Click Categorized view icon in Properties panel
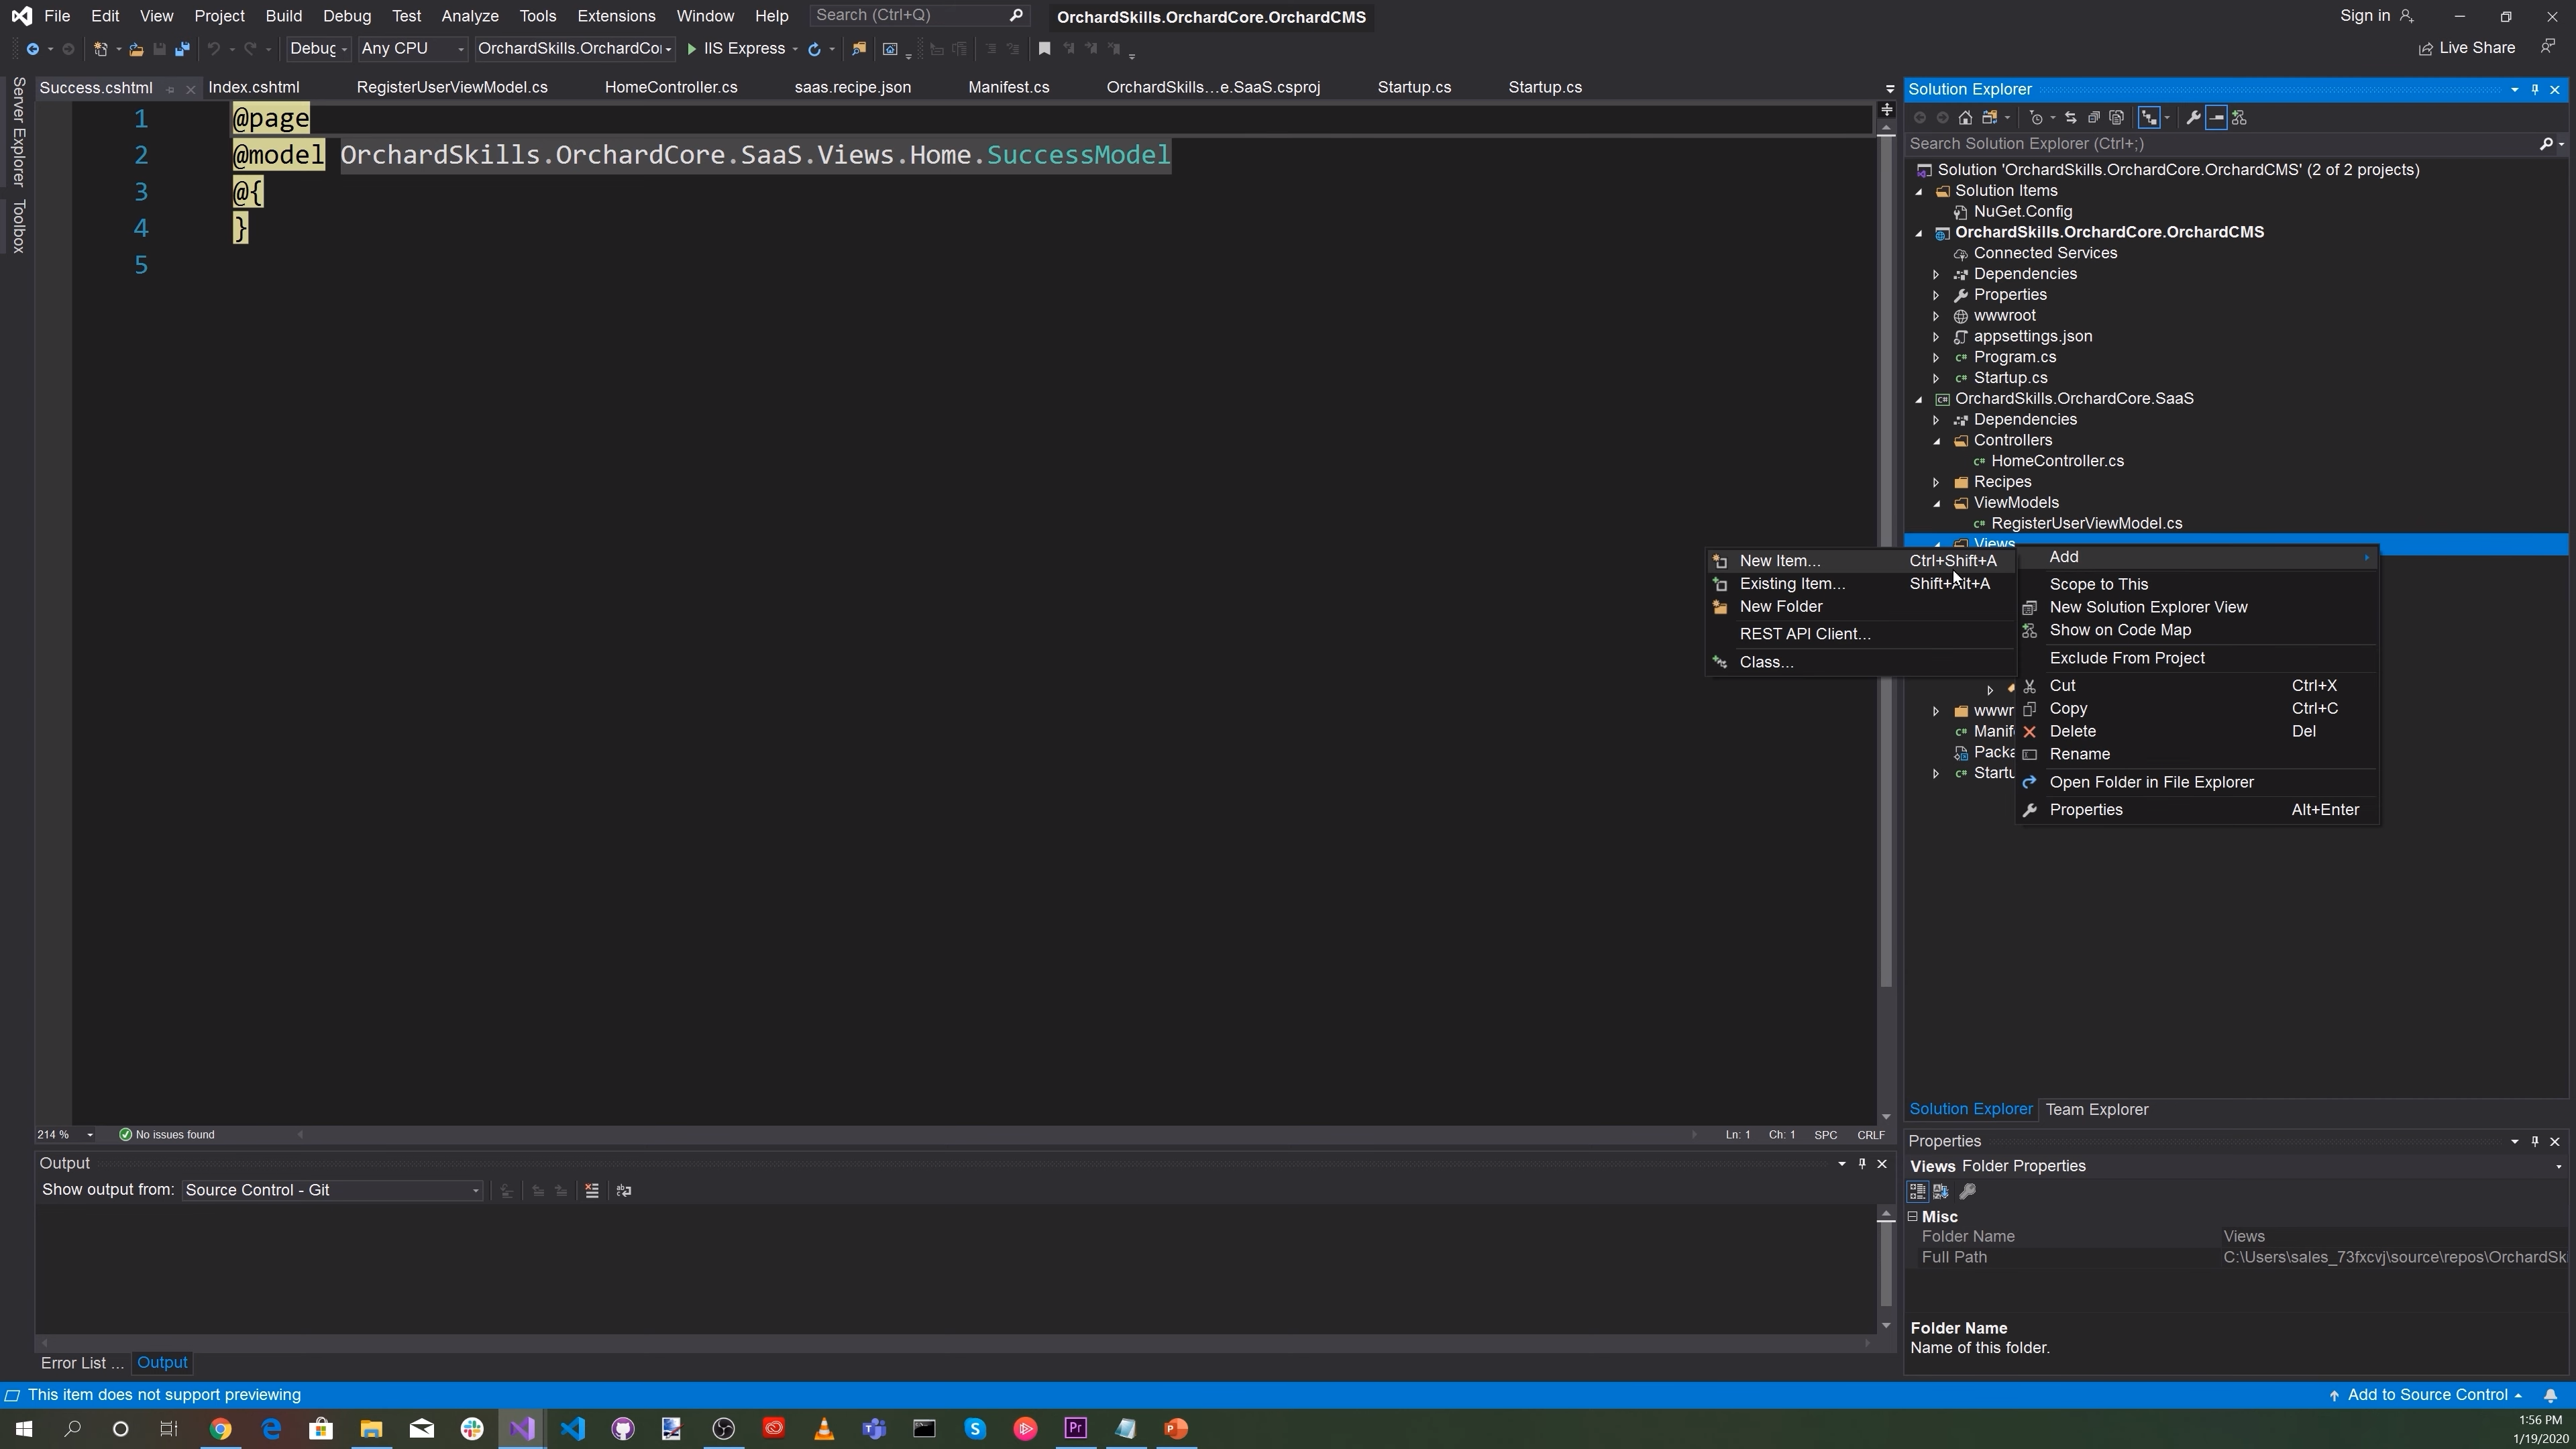 [1917, 1192]
